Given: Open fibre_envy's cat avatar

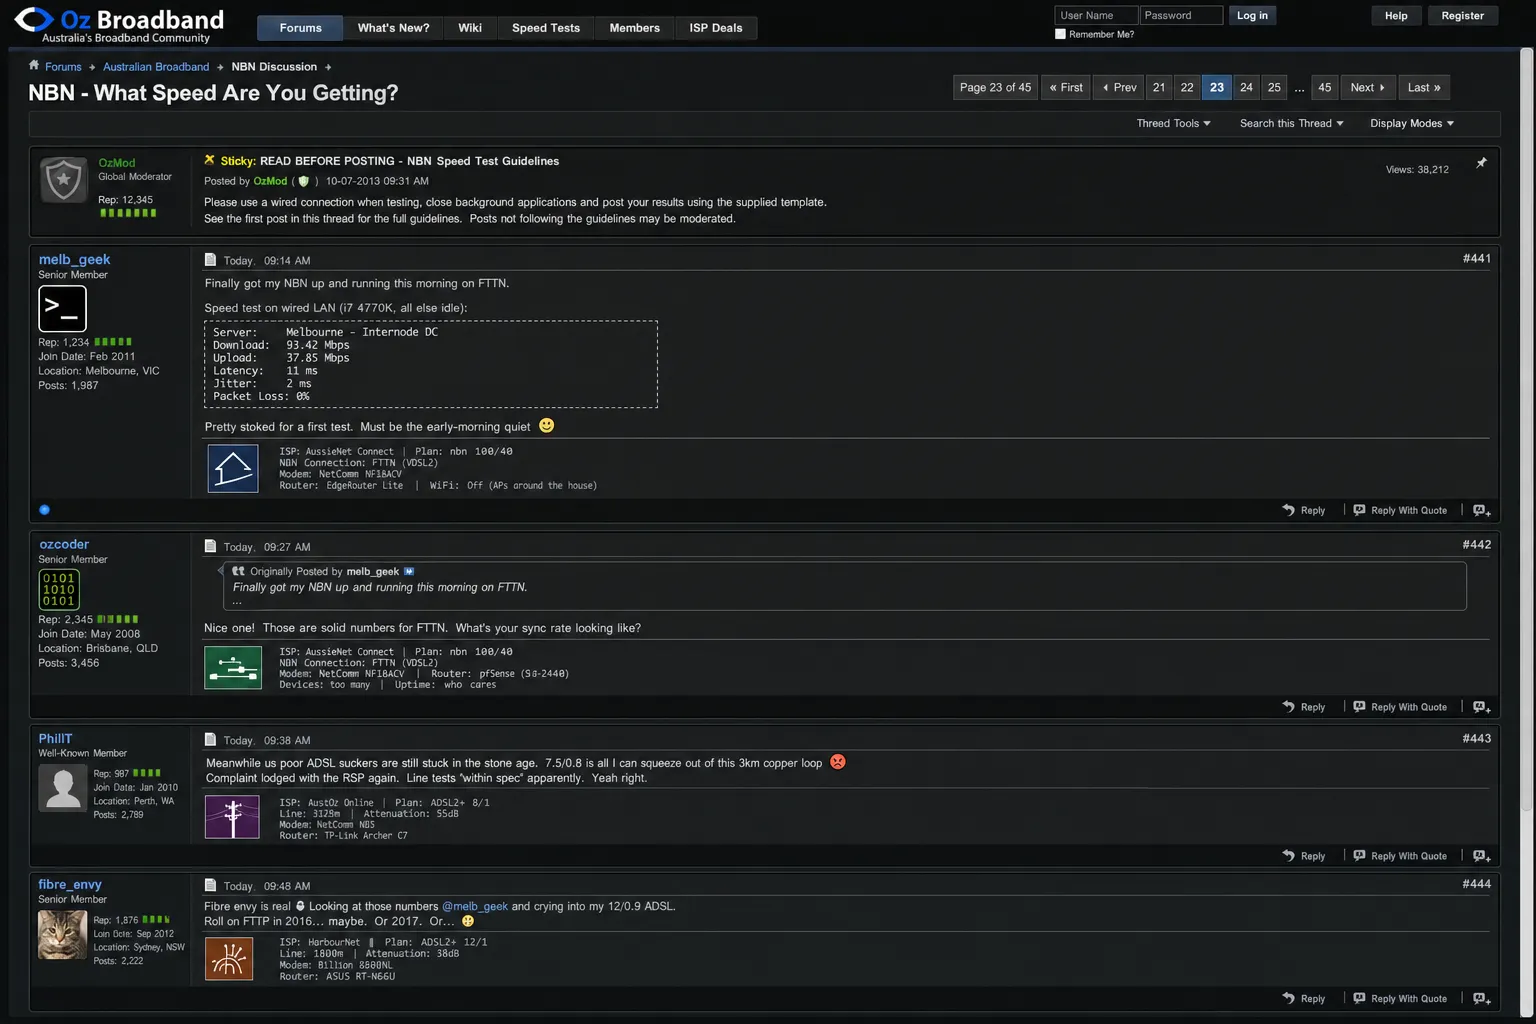Looking at the screenshot, I should [x=62, y=935].
